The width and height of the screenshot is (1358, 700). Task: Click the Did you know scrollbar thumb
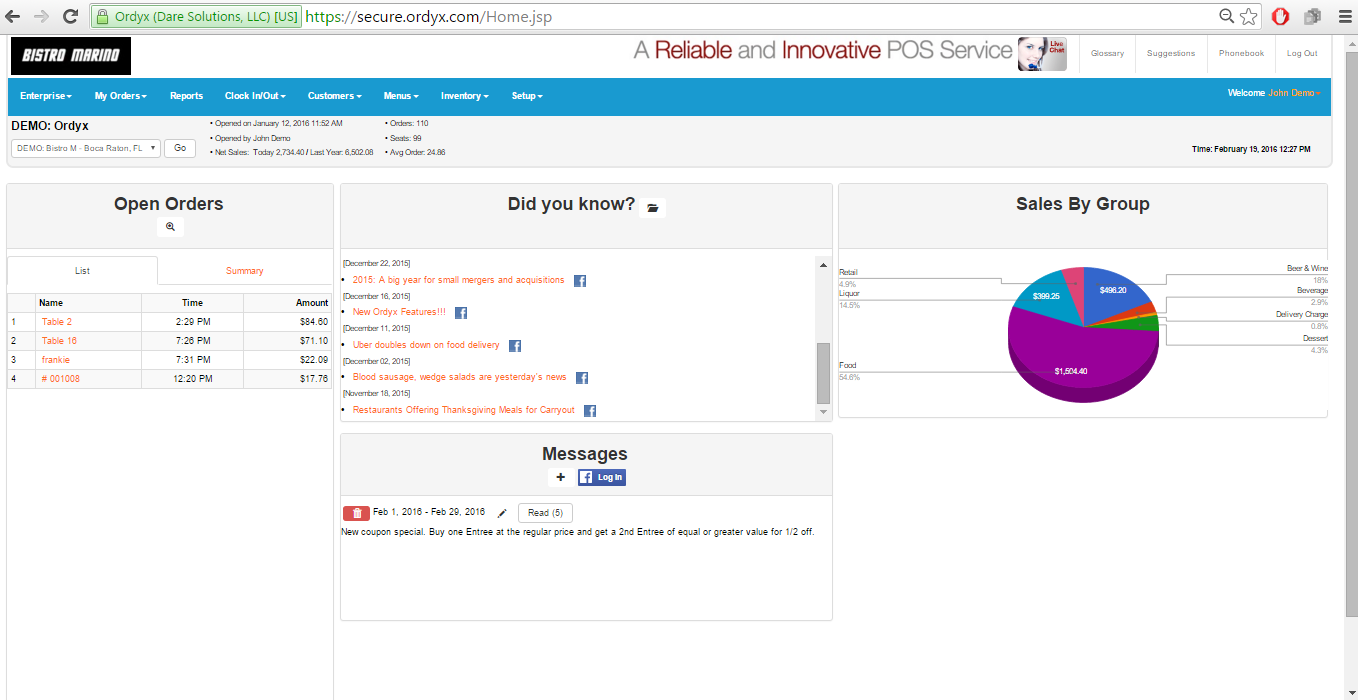tap(823, 372)
